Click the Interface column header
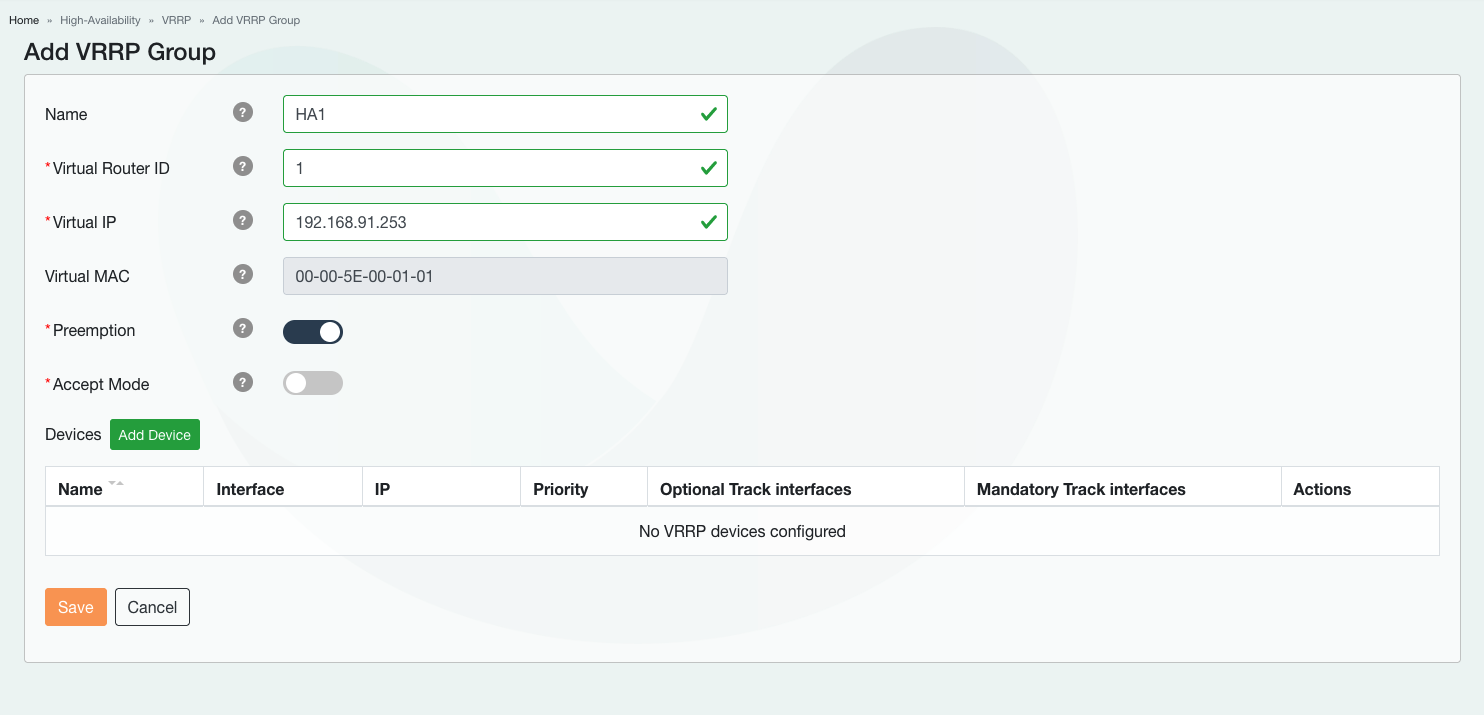 (251, 489)
